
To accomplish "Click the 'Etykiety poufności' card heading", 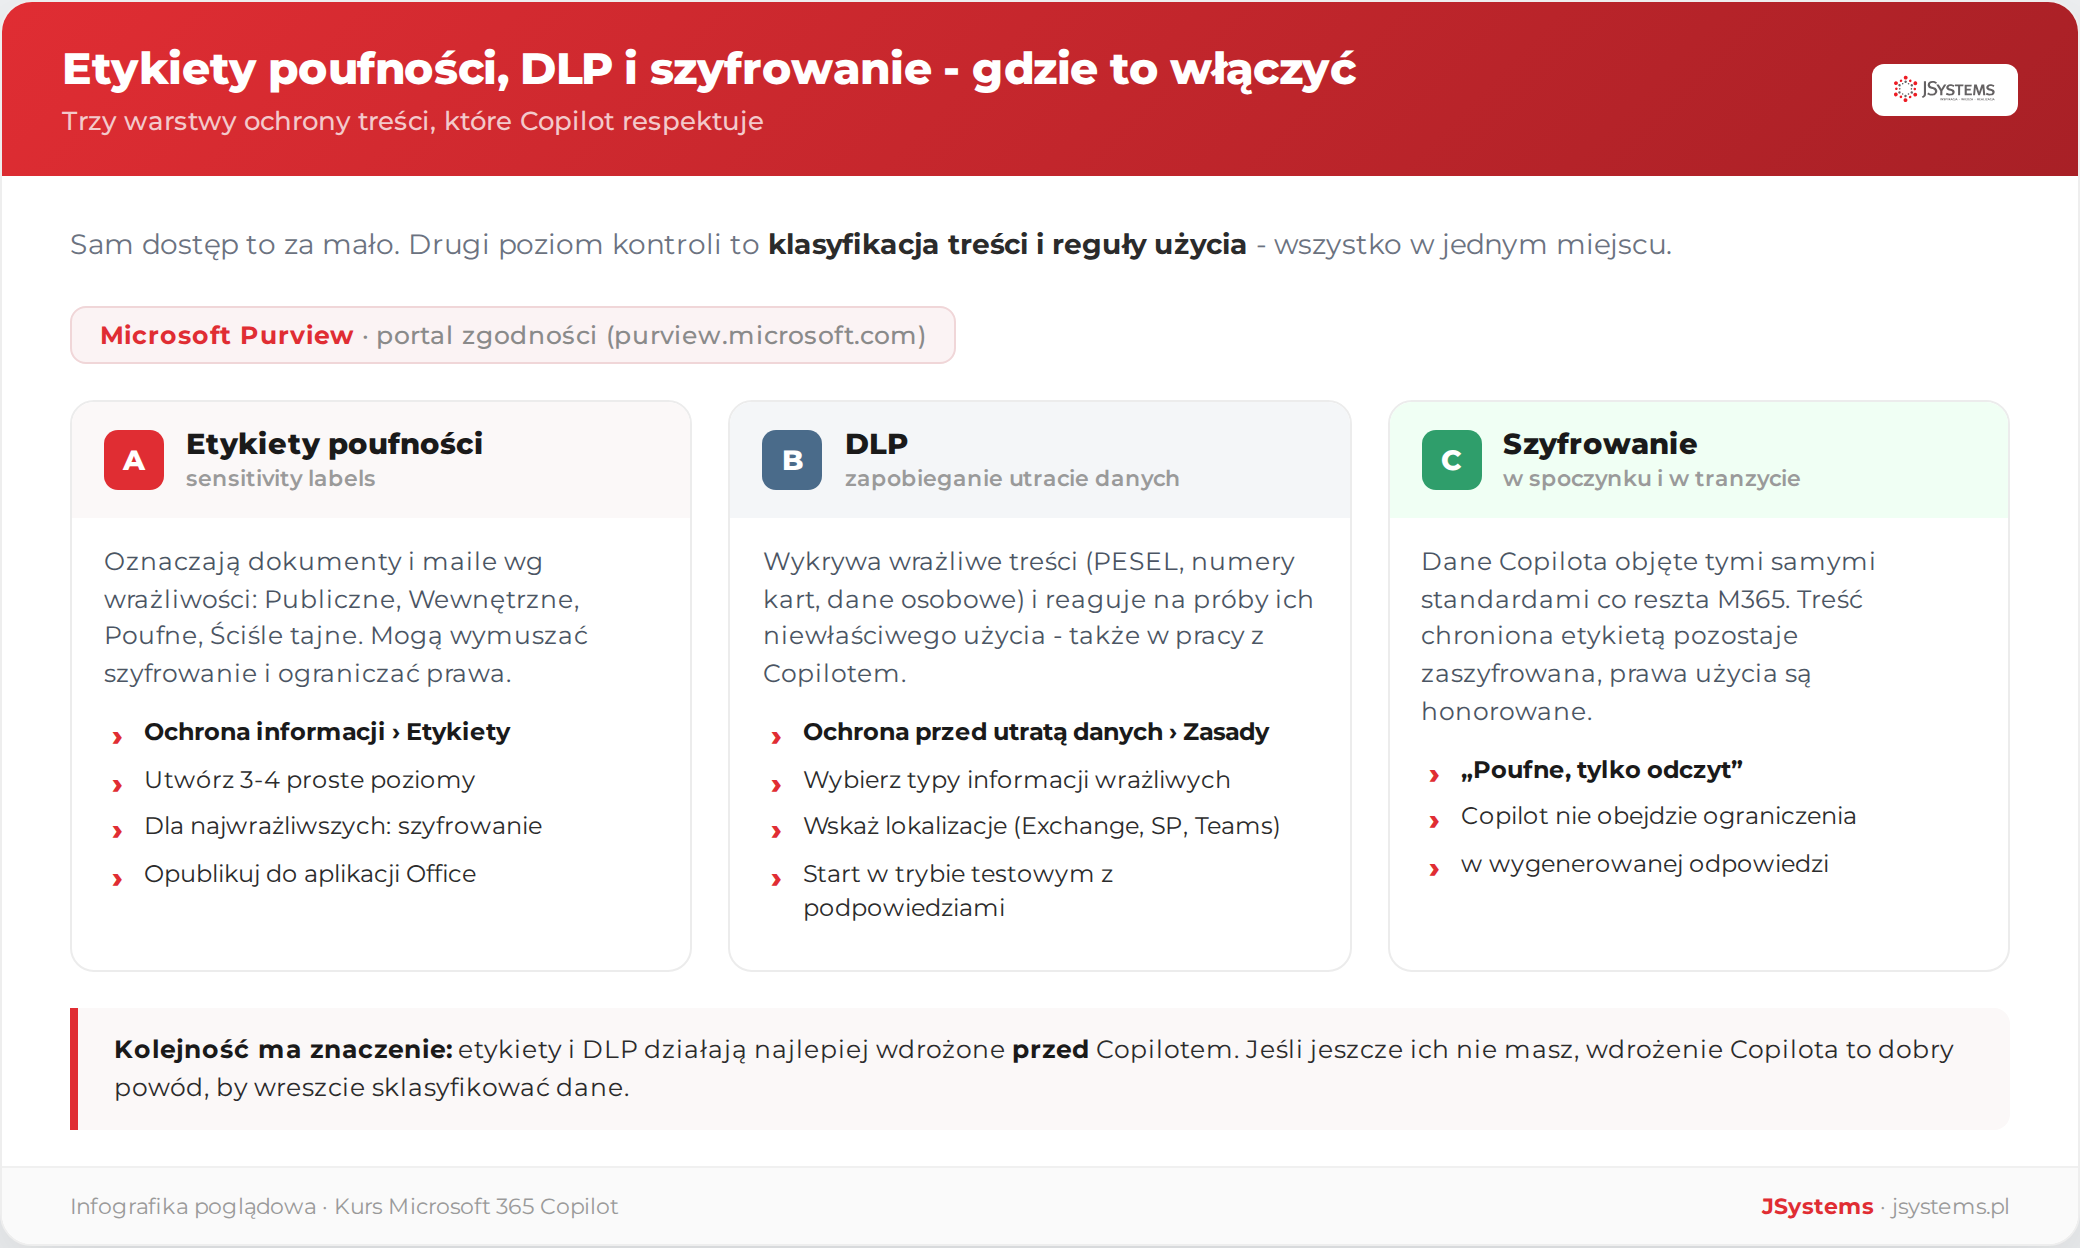I will coord(334,443).
